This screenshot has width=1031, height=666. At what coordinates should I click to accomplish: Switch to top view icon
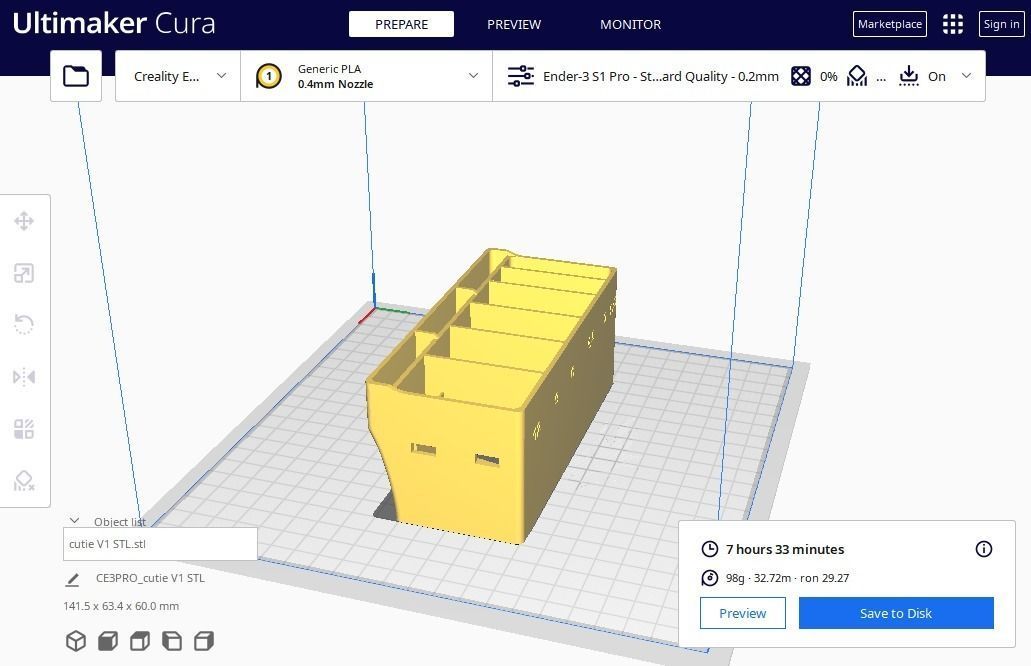pos(140,641)
